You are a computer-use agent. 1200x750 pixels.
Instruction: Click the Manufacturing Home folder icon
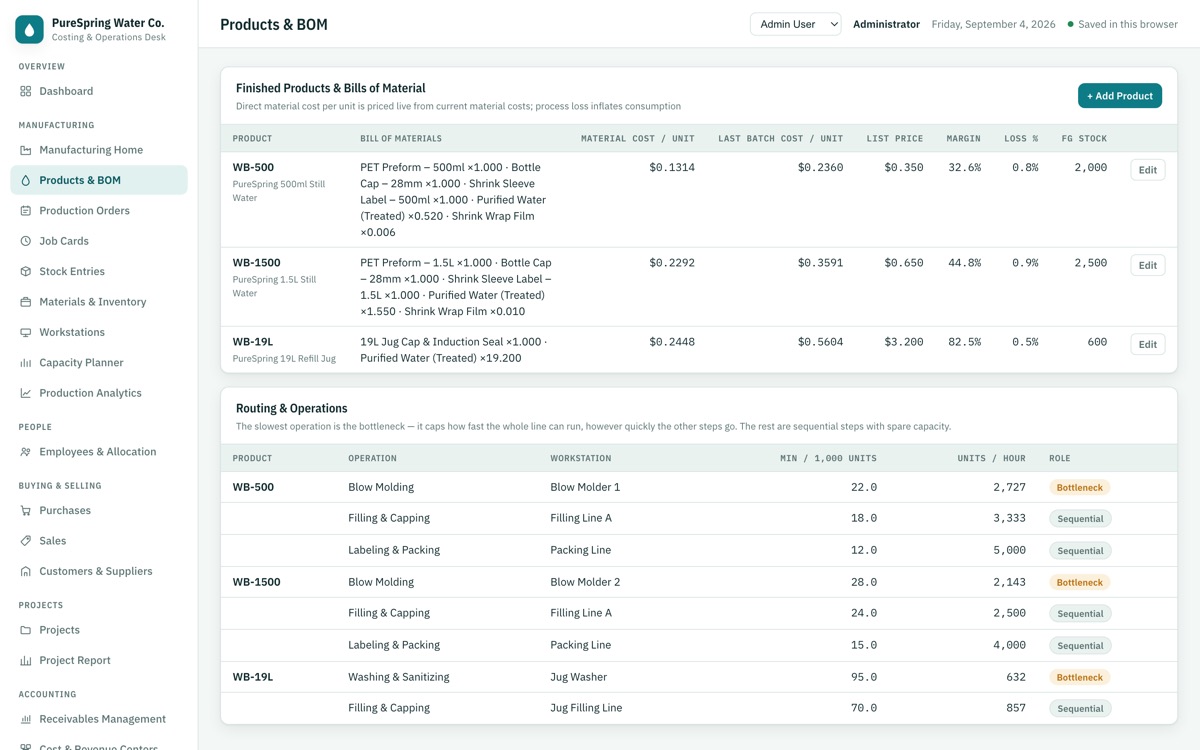tap(26, 150)
